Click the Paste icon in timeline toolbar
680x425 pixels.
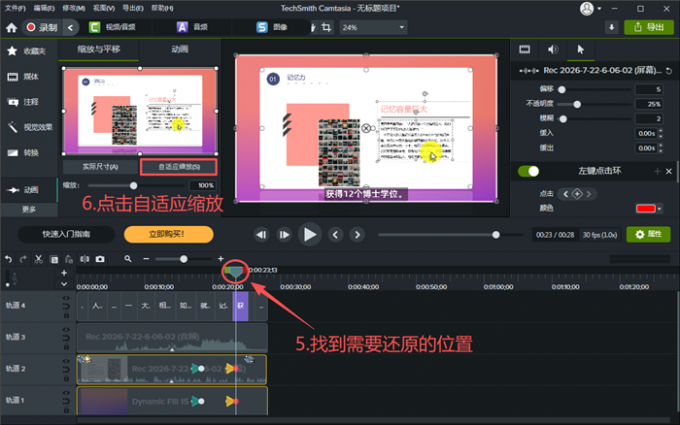pyautogui.click(x=69, y=259)
